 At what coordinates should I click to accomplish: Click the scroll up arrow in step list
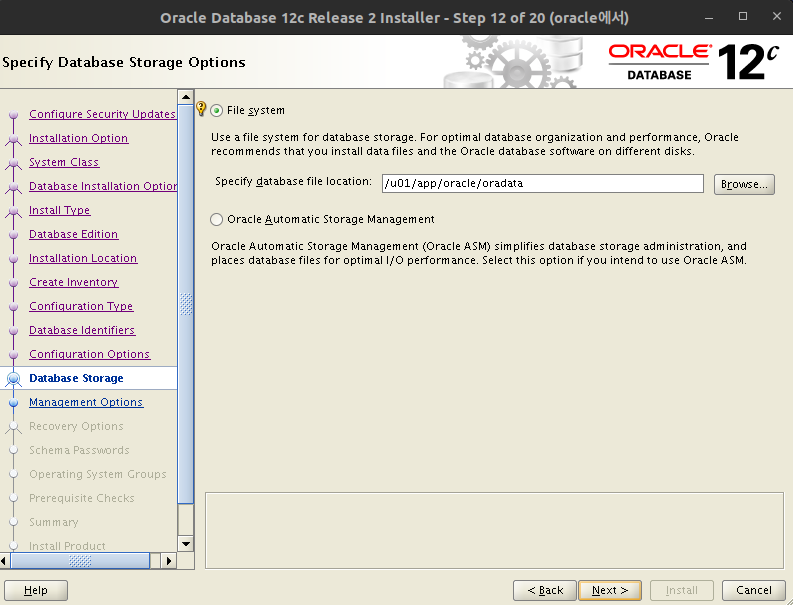[186, 97]
